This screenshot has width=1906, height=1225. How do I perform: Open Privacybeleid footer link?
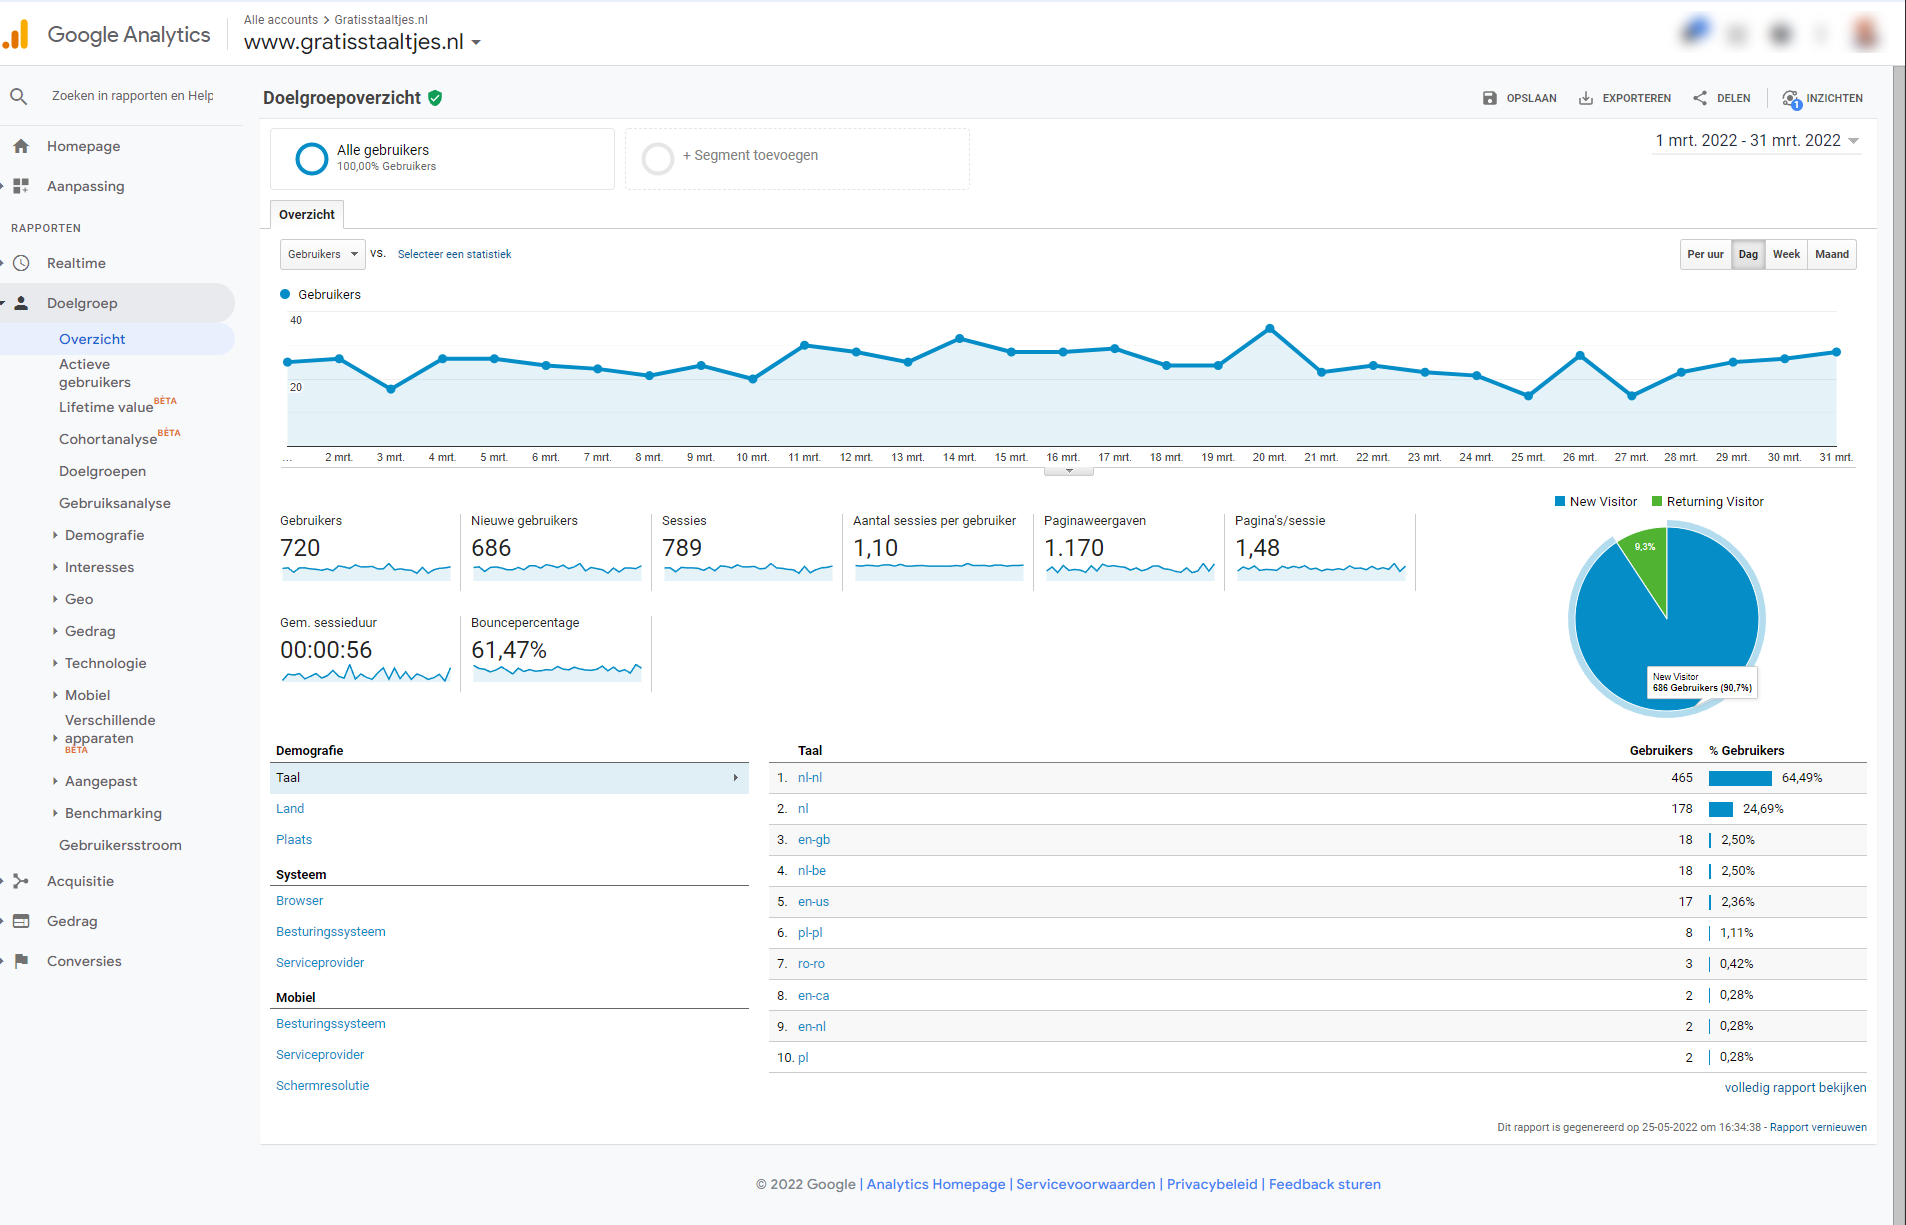[1212, 1184]
